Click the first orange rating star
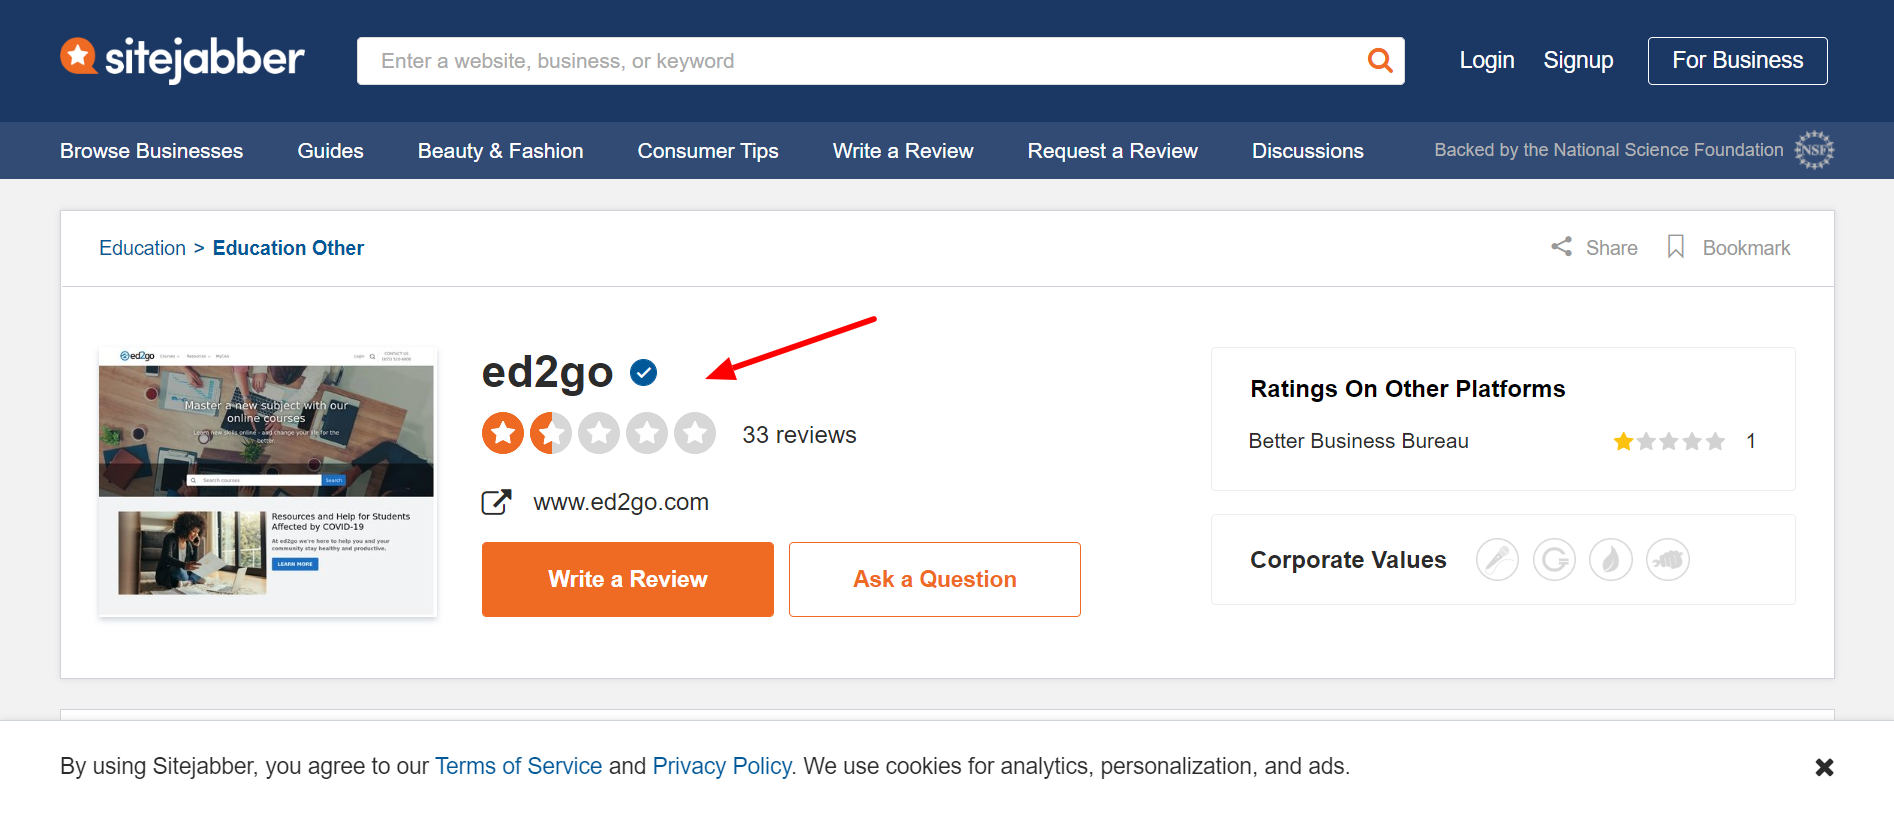1894x816 pixels. [x=503, y=433]
